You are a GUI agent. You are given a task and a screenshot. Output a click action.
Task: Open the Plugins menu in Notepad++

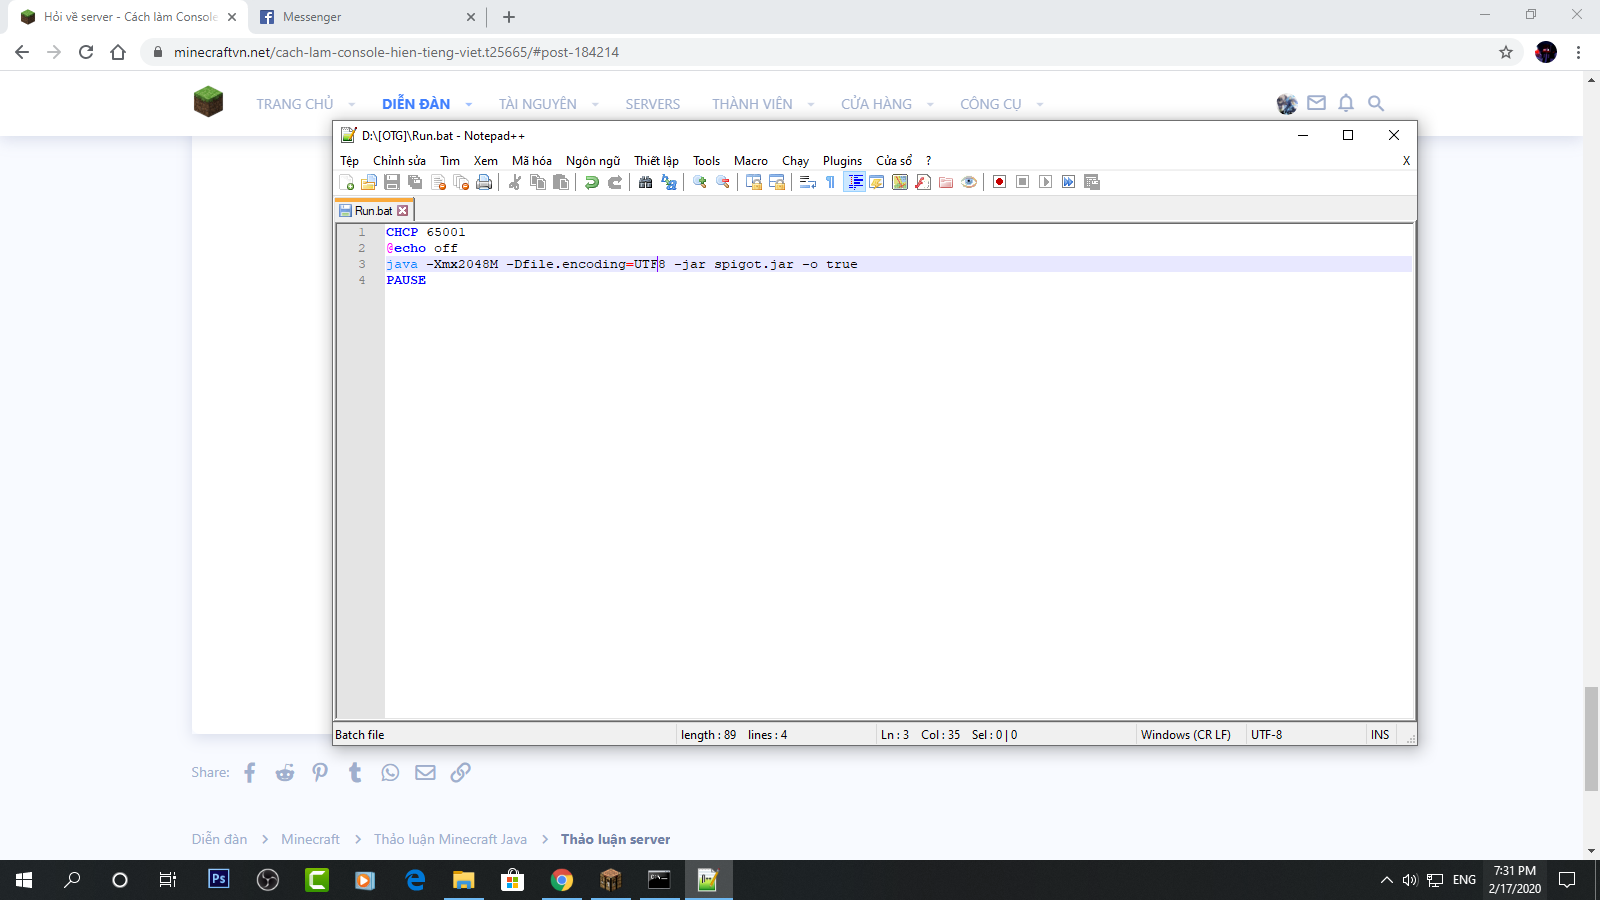coord(842,161)
